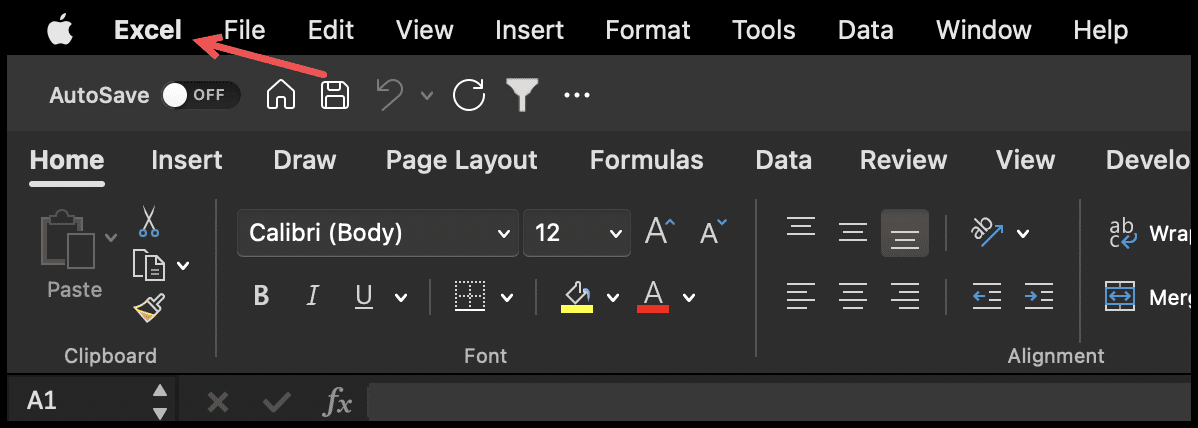Expand the Paste options dropdown arrow
The image size is (1198, 428).
111,237
